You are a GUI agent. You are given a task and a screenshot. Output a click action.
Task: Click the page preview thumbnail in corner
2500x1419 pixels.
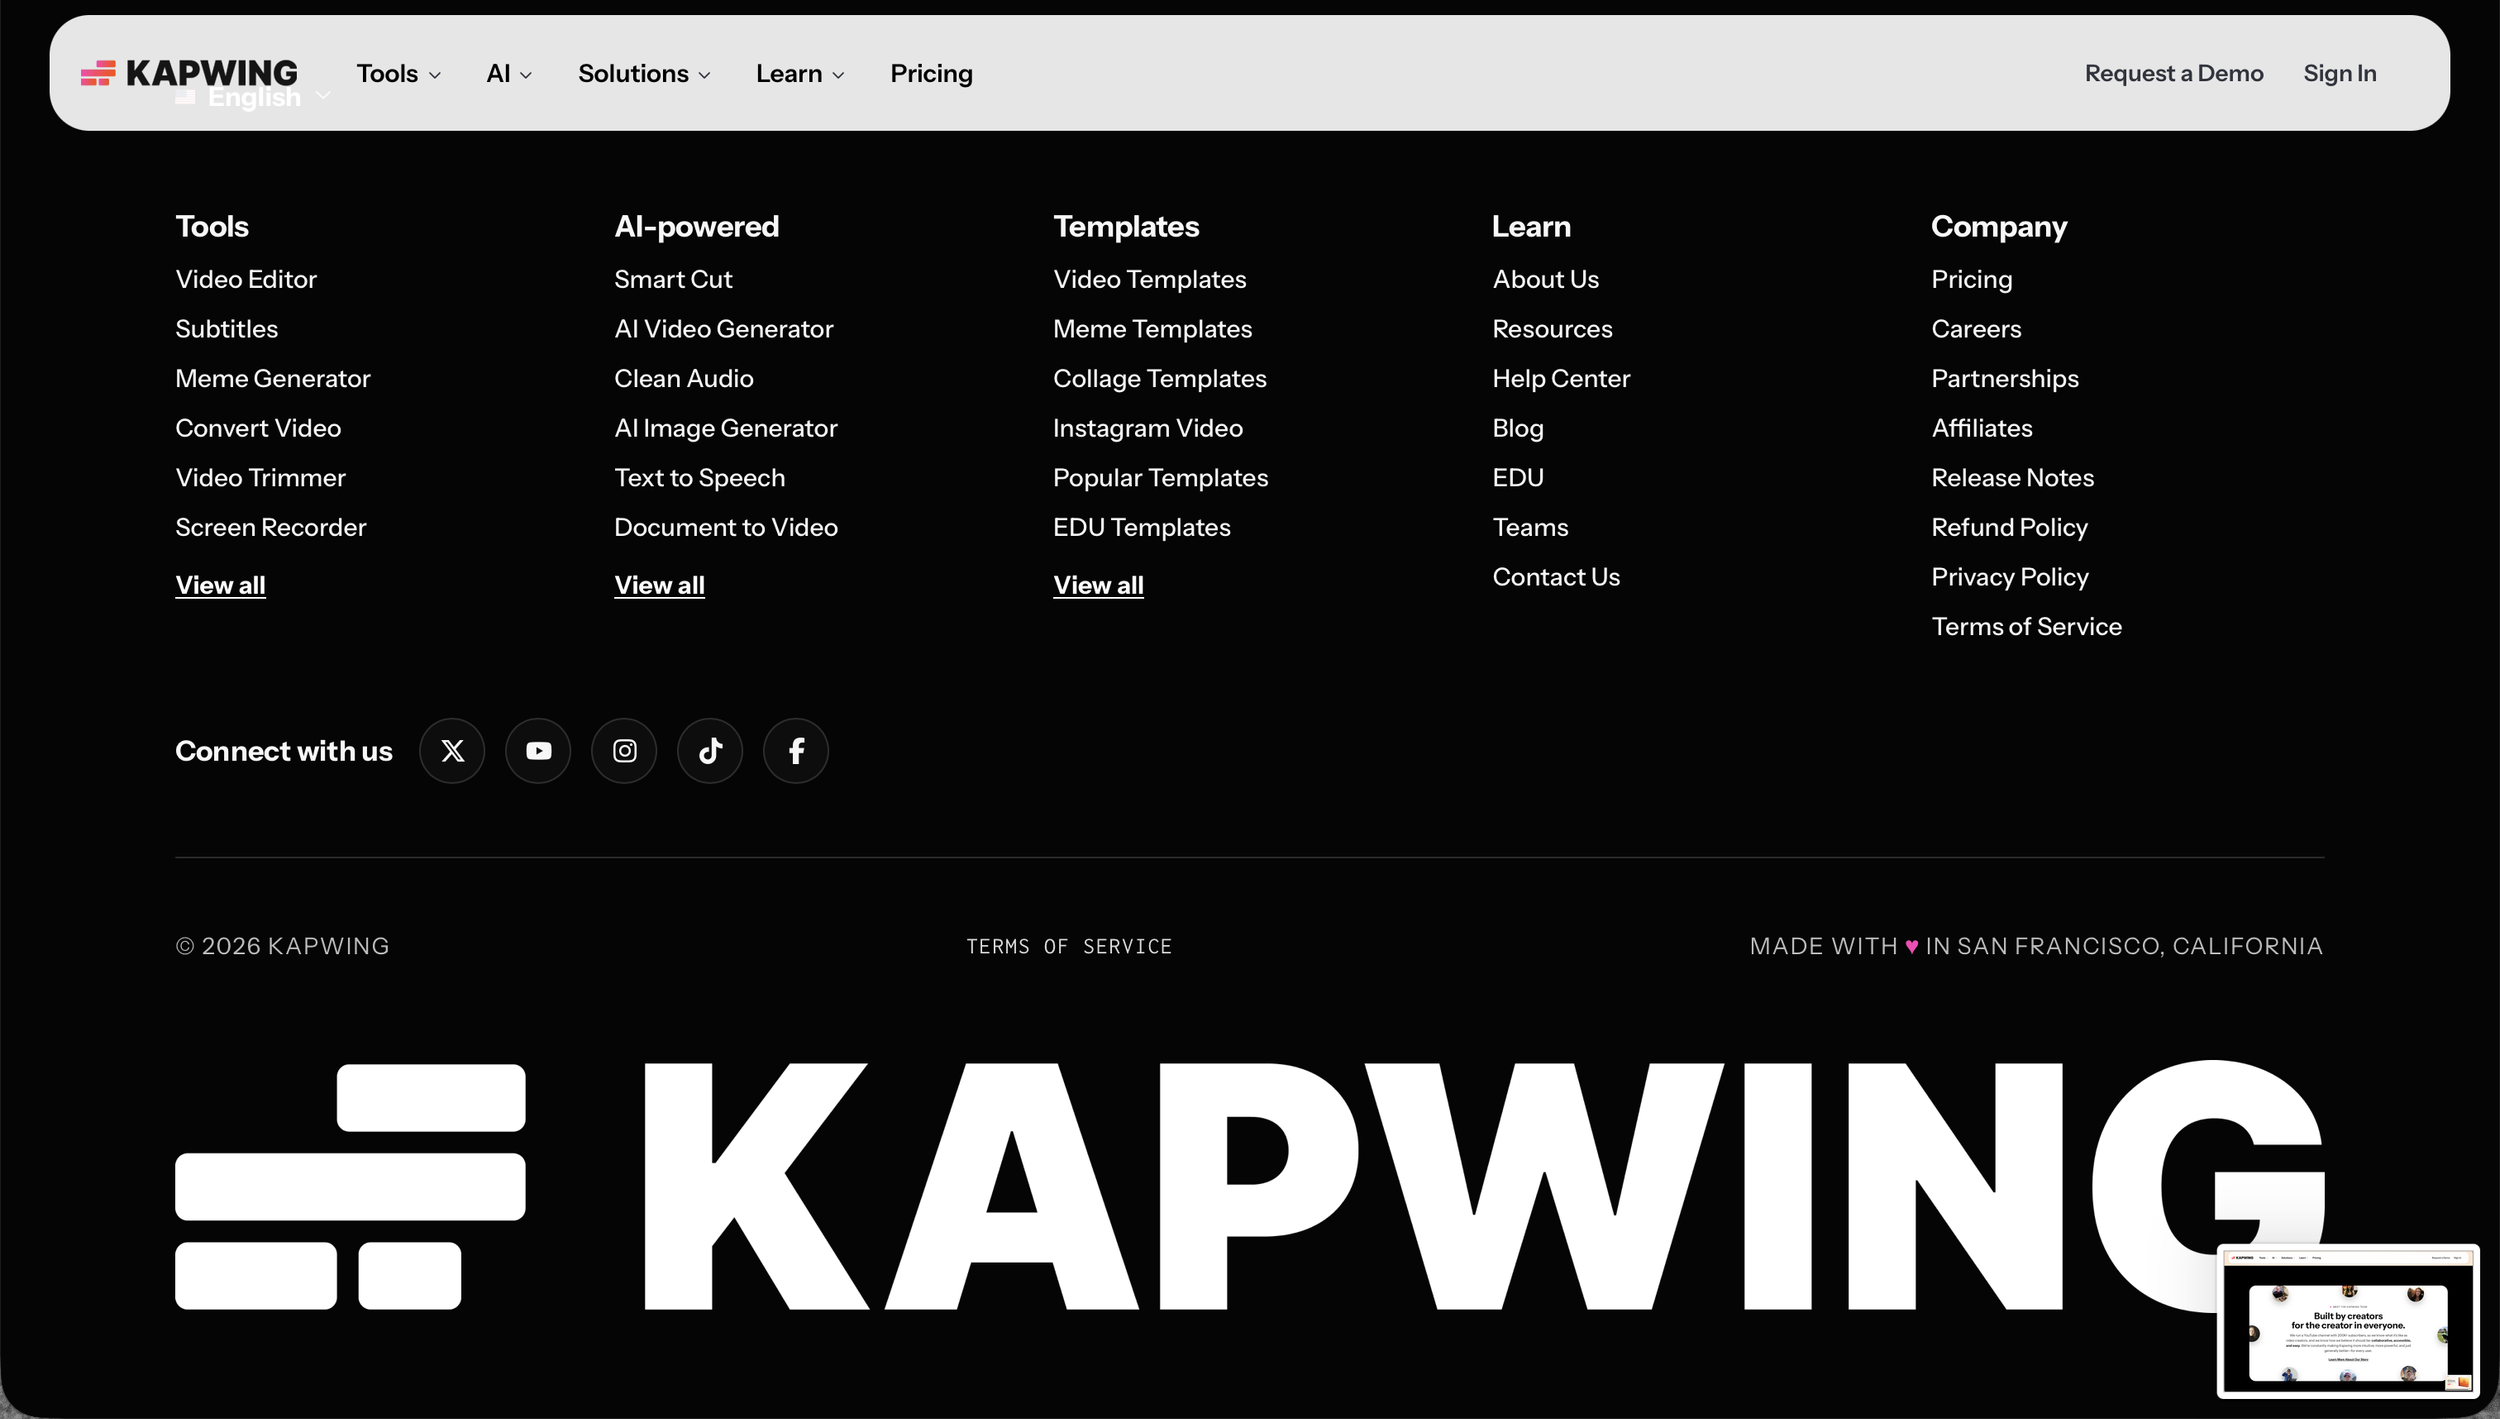pos(2347,1321)
